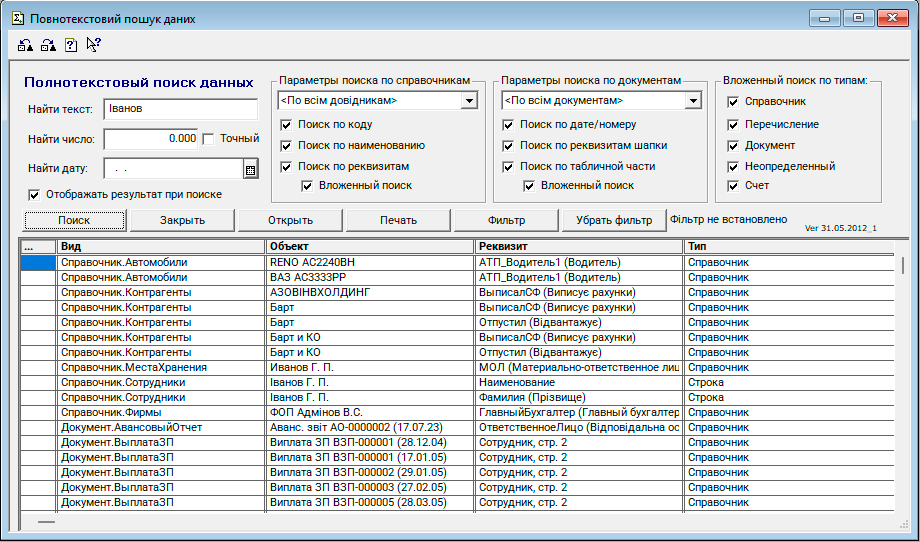Image resolution: width=920 pixels, height=542 pixels.
Task: Disable Поиск по табличной части checkbox
Action: click(x=509, y=166)
